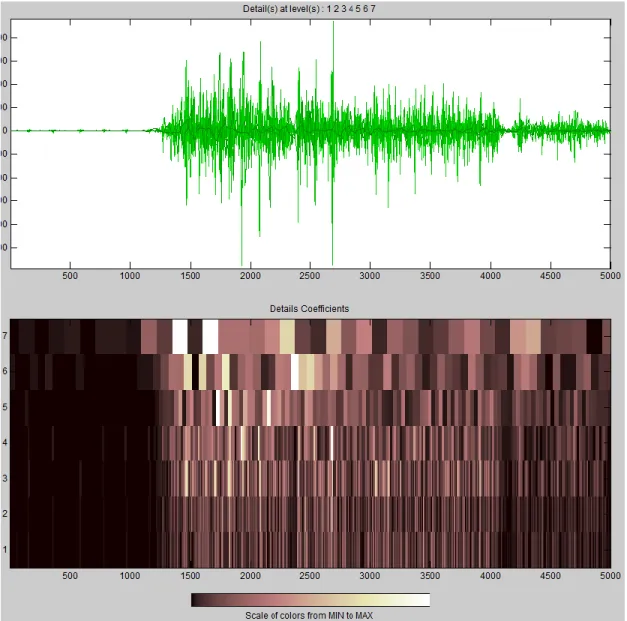Click the 2500 tick under the green signal plot

tap(310, 276)
